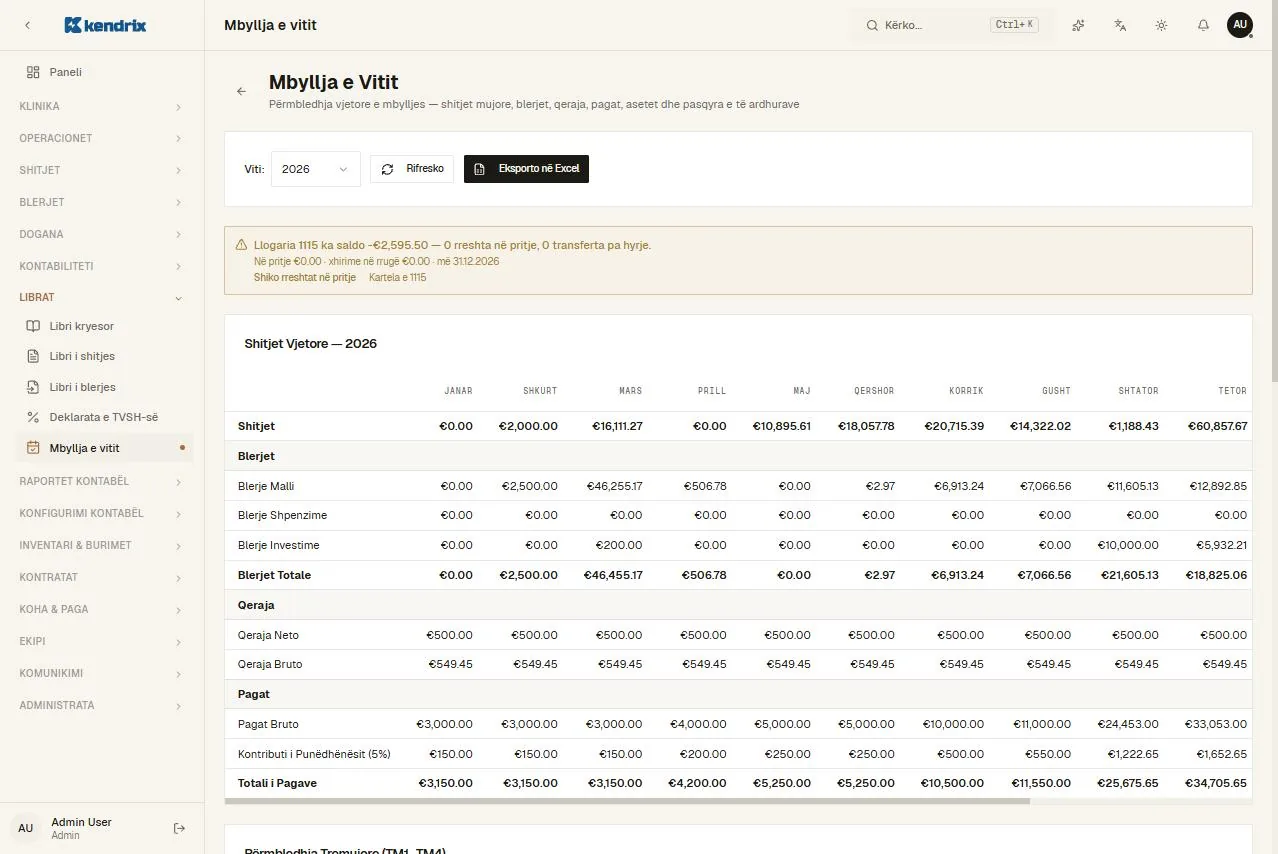Click the Mbyllja e vitit calendar icon
This screenshot has height=854, width=1278.
click(33, 448)
